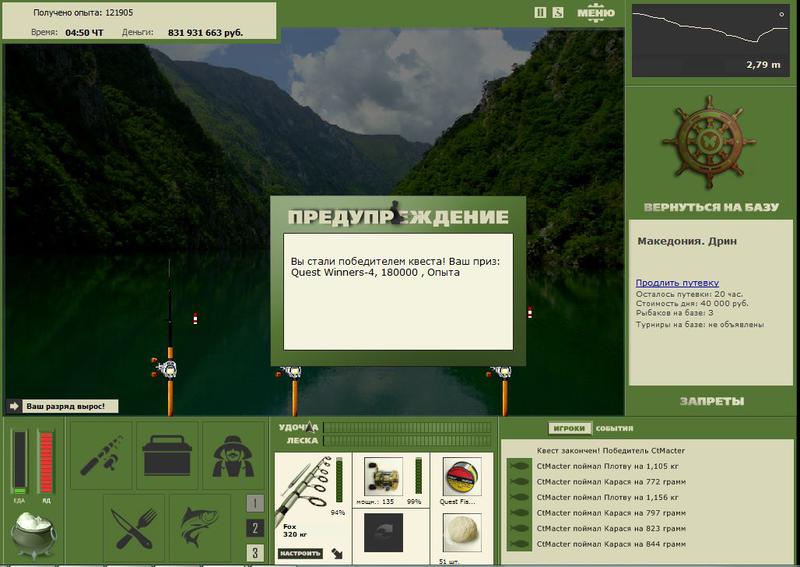Click the money value 831 931 663 руб.
Viewport: 800px width, 567px height.
pos(205,33)
